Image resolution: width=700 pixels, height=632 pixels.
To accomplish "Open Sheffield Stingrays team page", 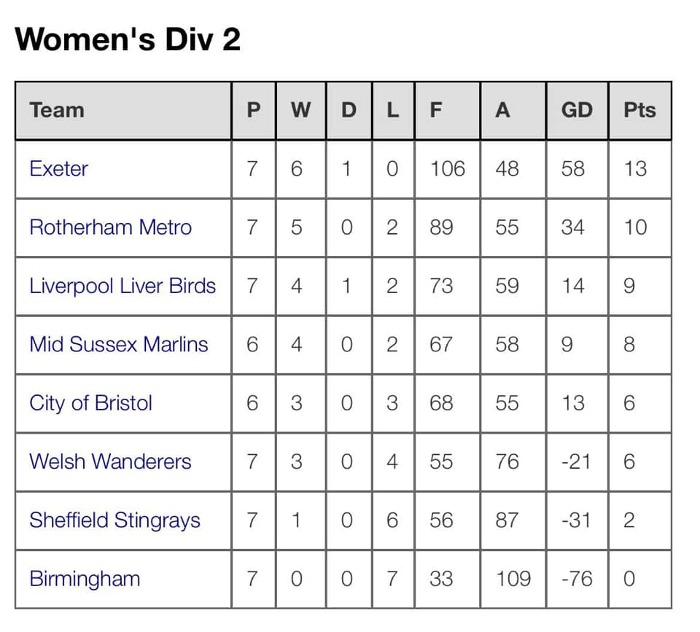I will (x=115, y=520).
